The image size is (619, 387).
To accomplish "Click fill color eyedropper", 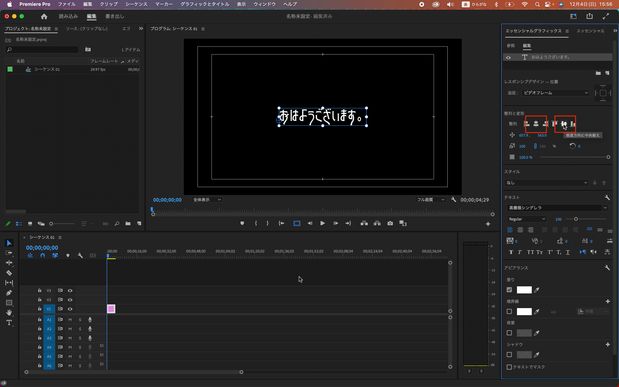I will pos(537,290).
